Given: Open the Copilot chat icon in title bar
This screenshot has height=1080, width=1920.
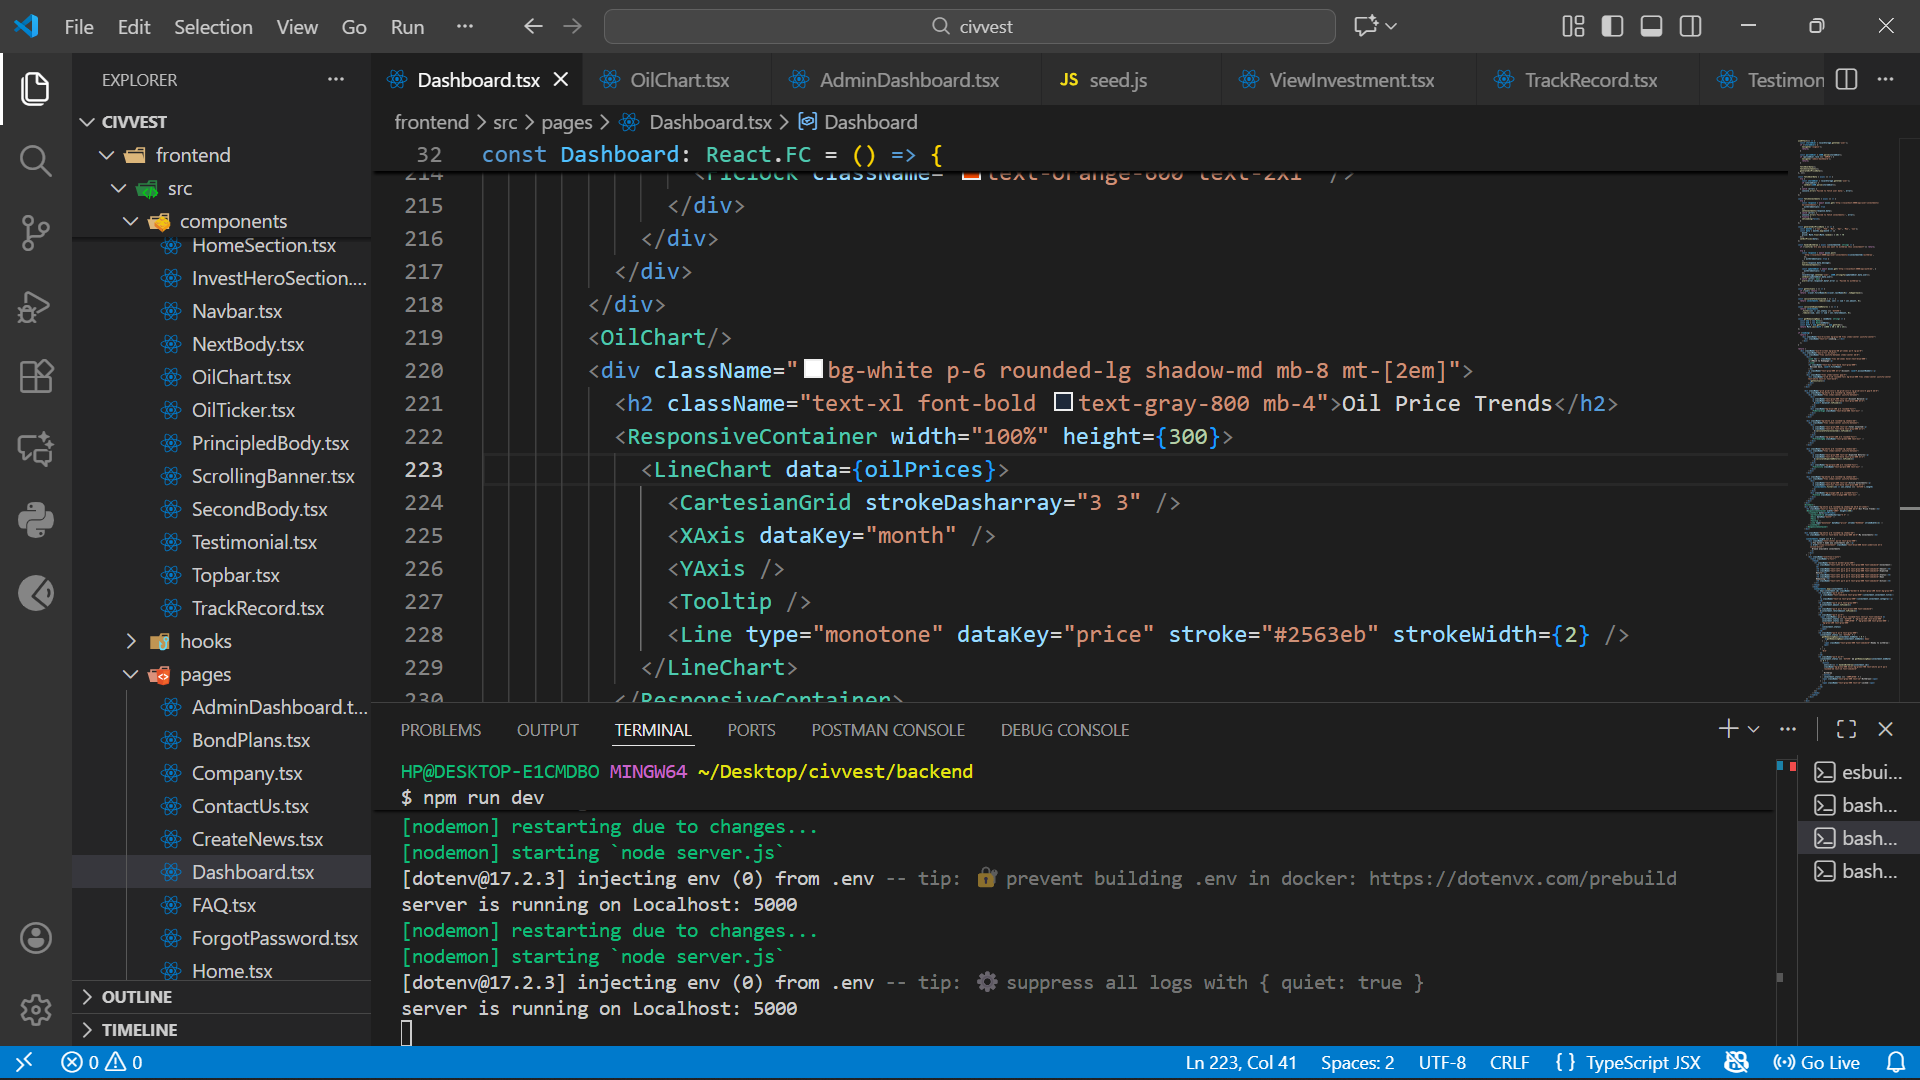Looking at the screenshot, I should tap(1365, 26).
